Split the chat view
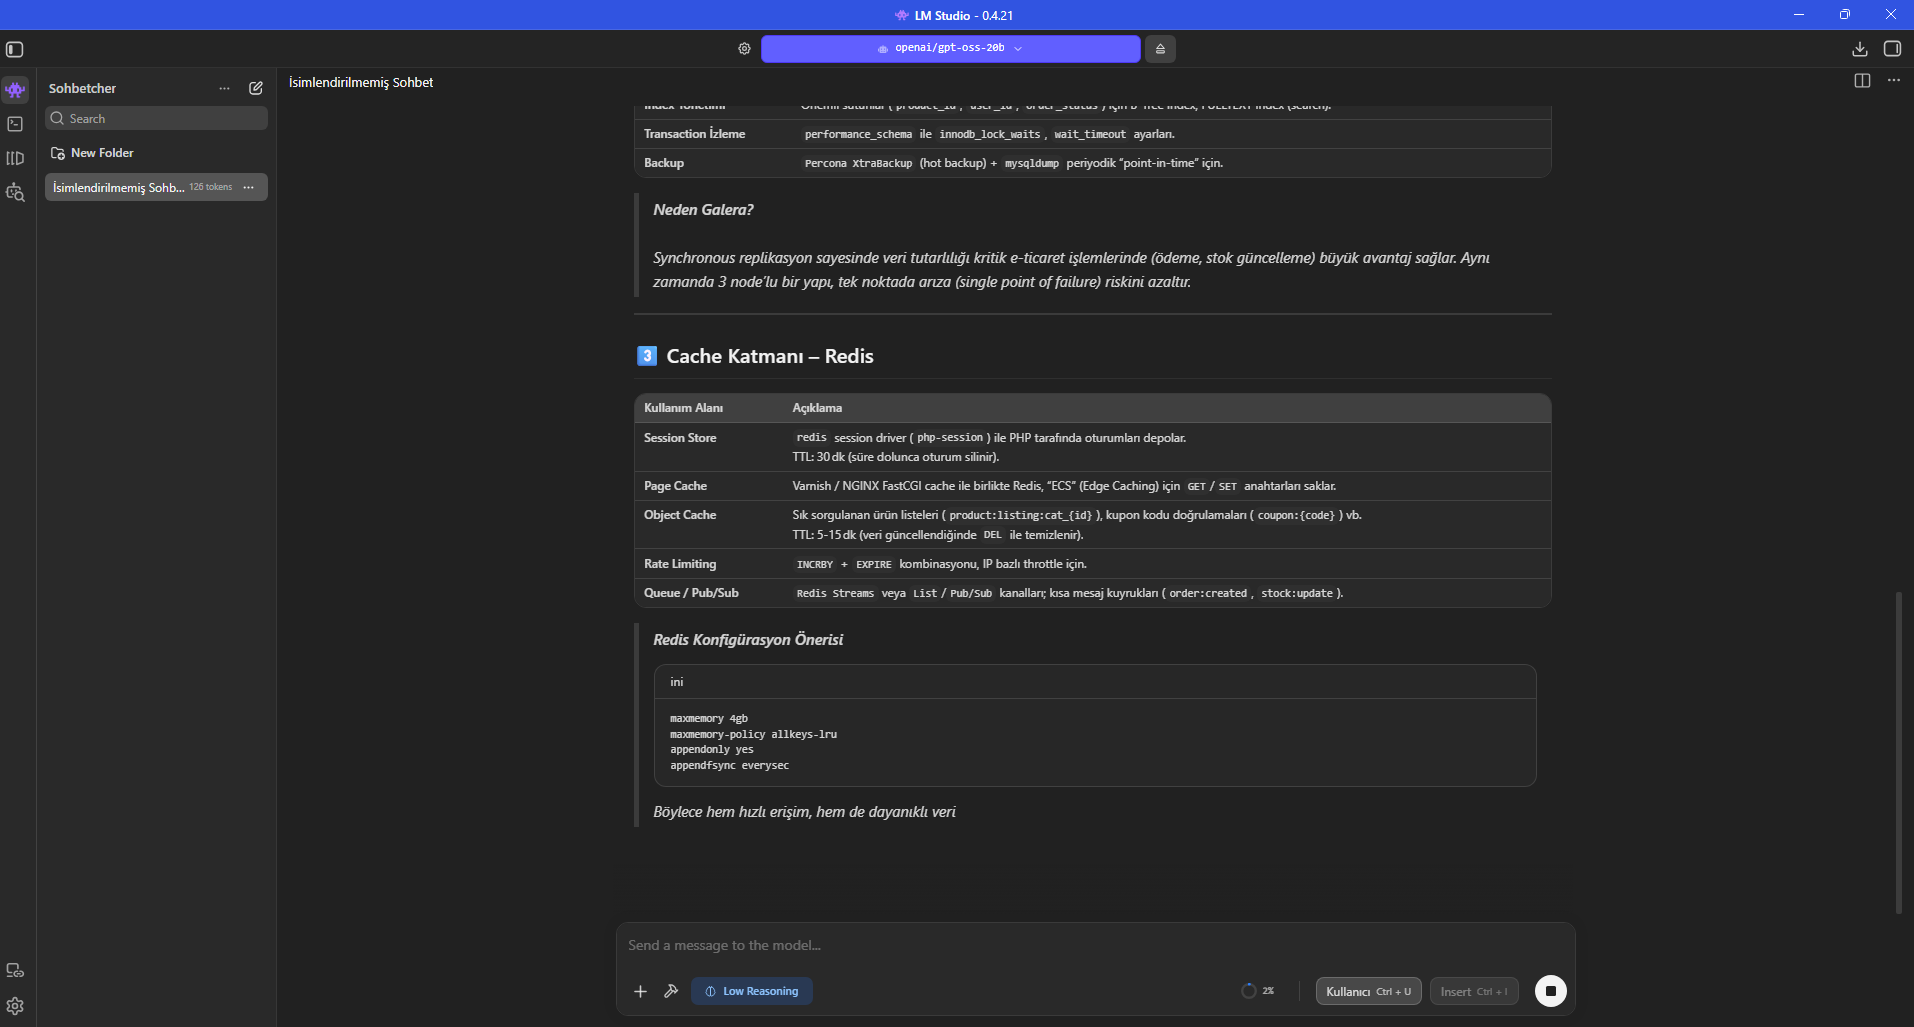Image resolution: width=1914 pixels, height=1027 pixels. 1862,80
